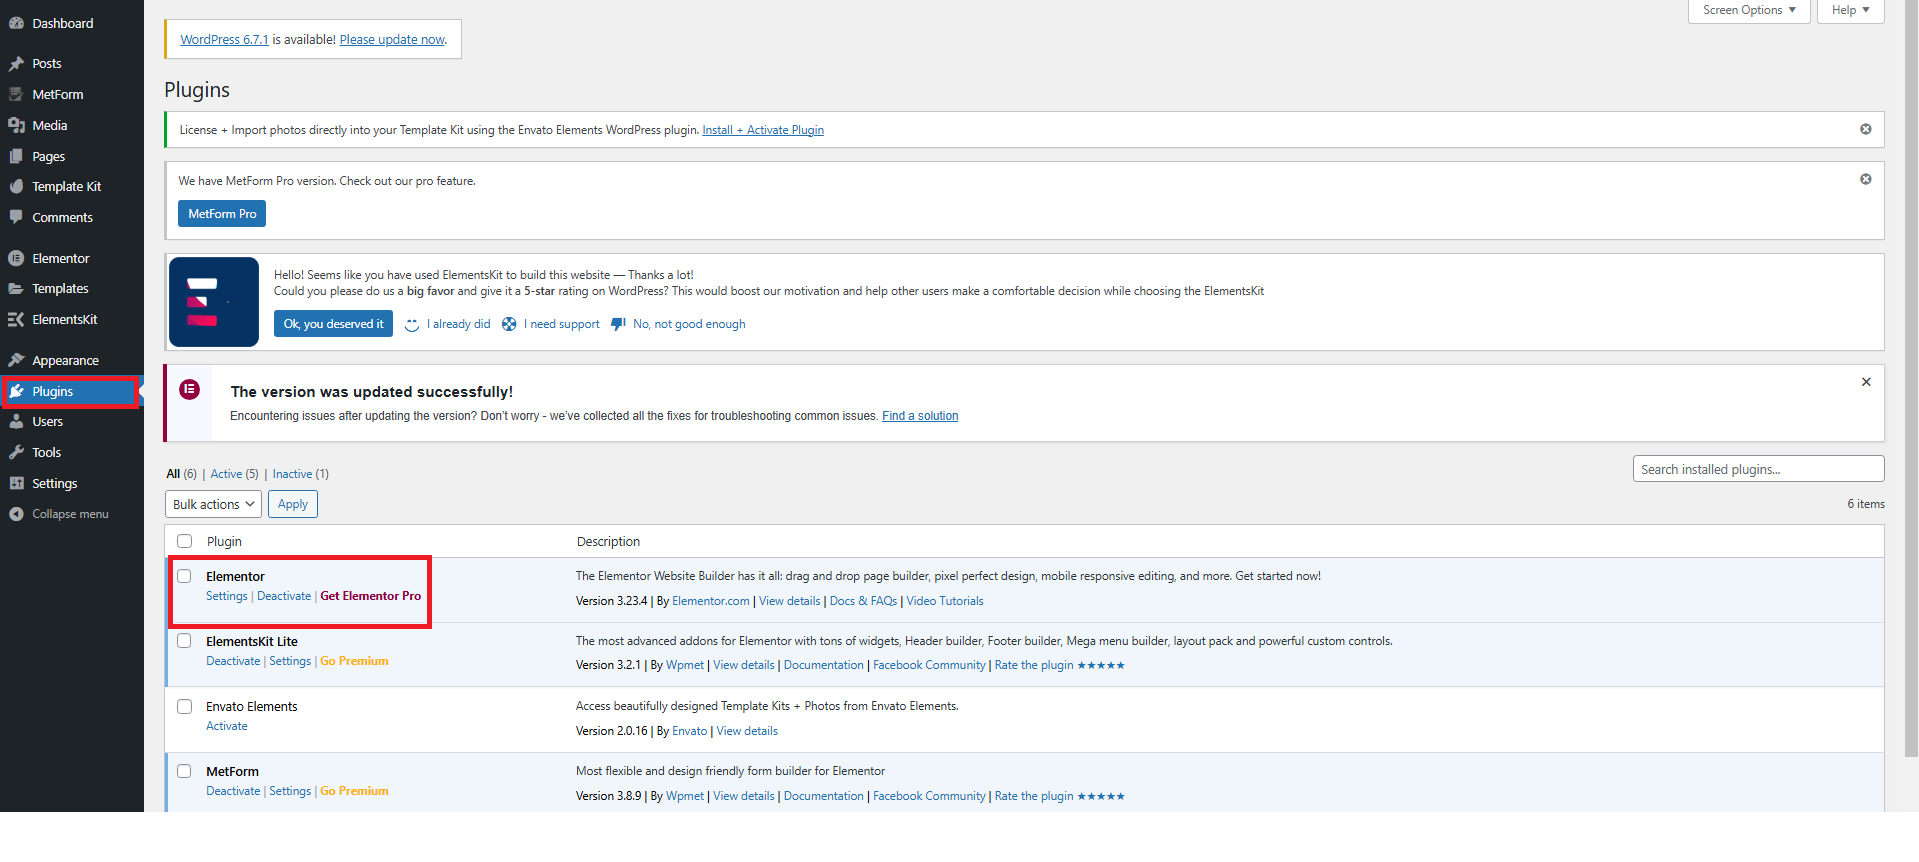
Task: Open MetForm Facebook Community link
Action: pyautogui.click(x=929, y=796)
